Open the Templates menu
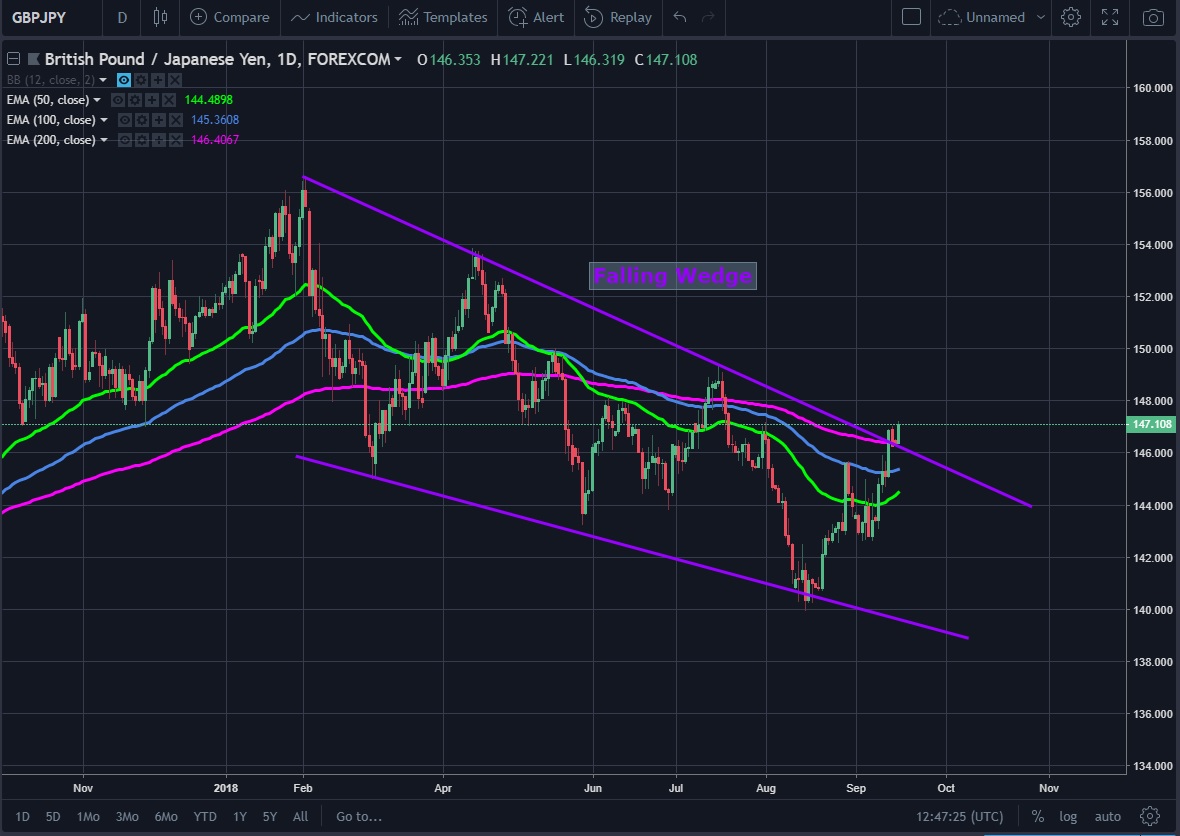1180x836 pixels. click(443, 17)
